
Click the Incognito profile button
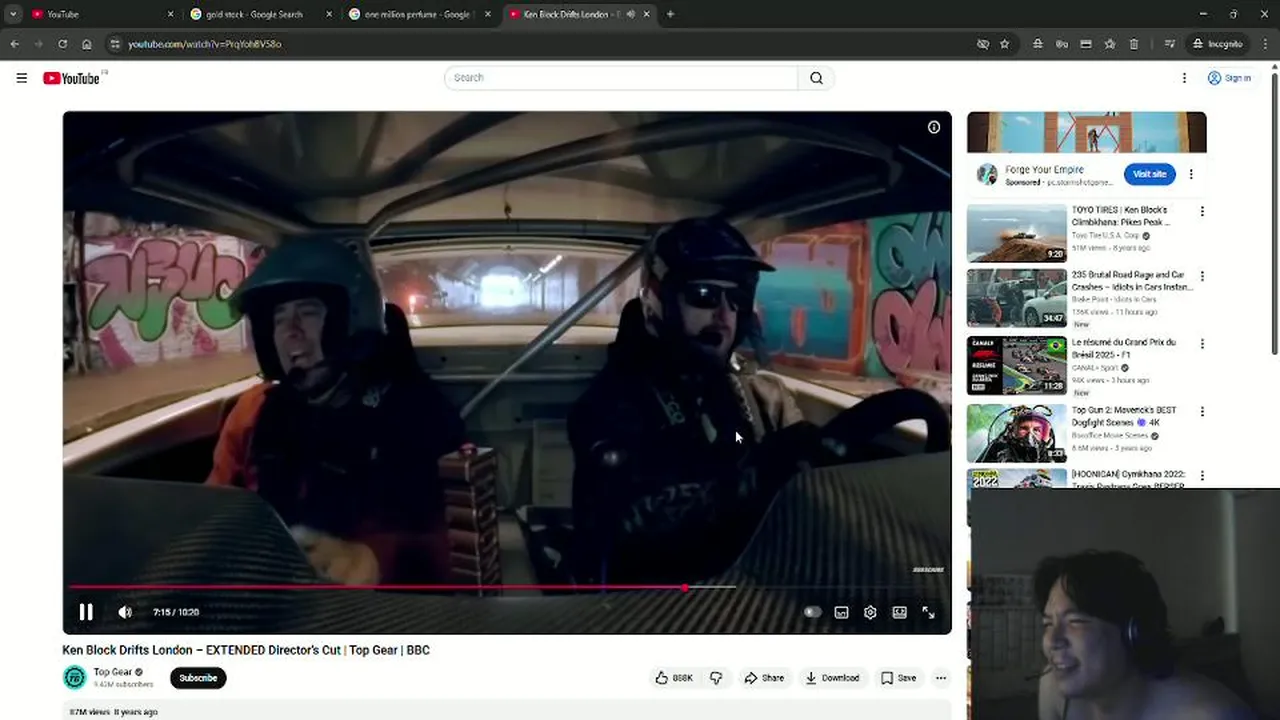click(x=1217, y=44)
